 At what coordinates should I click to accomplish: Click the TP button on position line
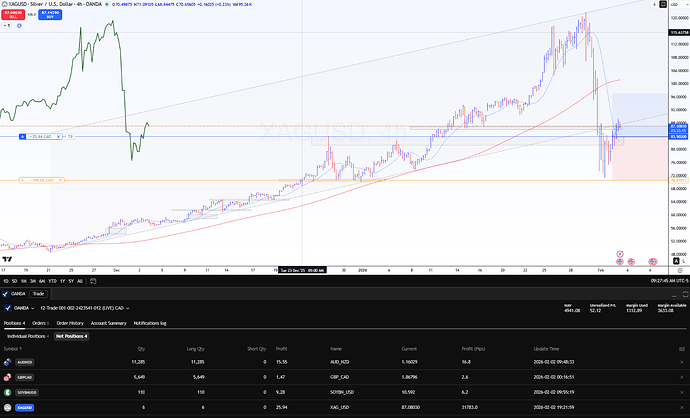(70, 136)
